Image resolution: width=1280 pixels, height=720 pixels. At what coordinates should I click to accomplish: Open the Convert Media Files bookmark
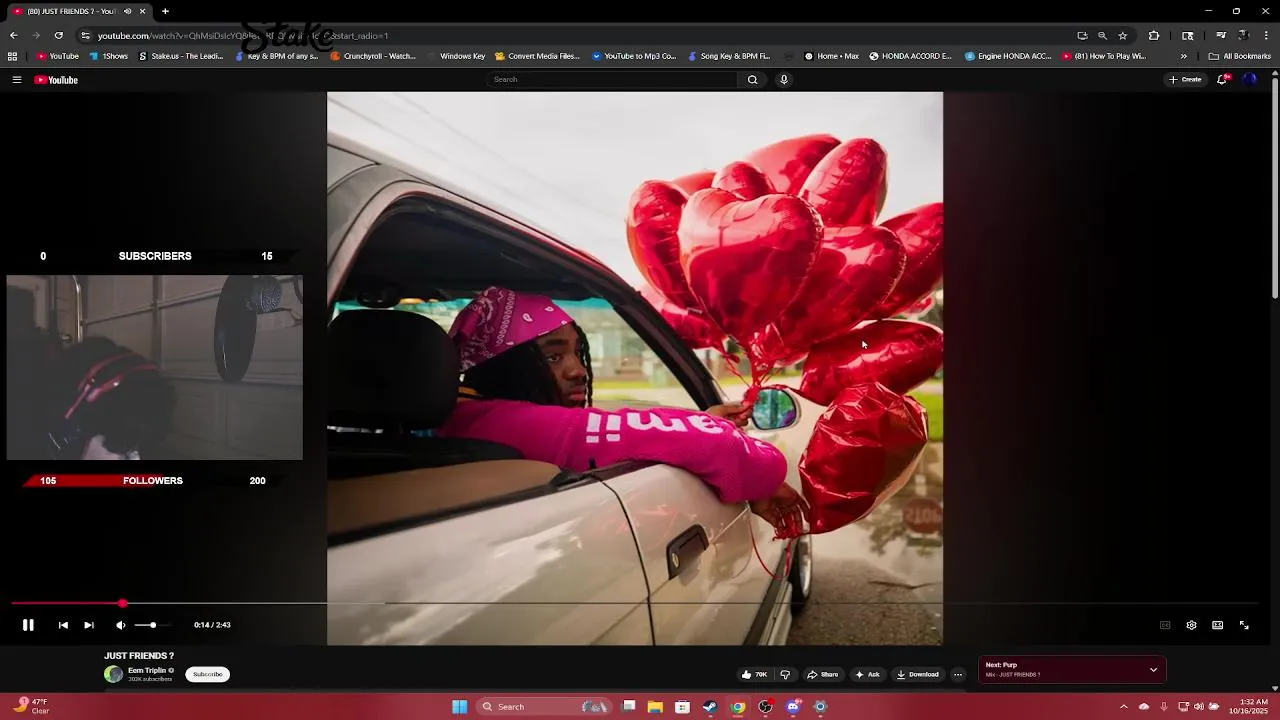click(x=538, y=56)
